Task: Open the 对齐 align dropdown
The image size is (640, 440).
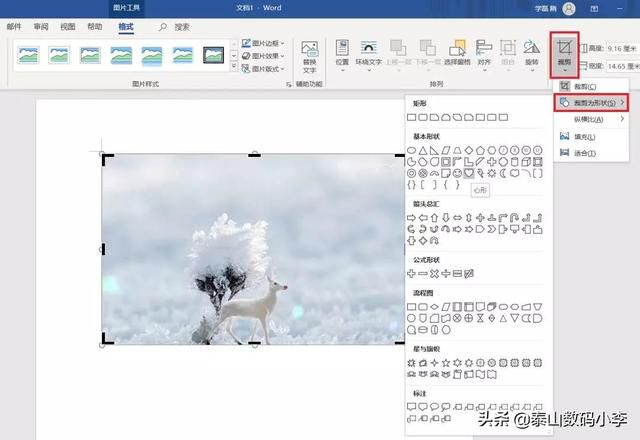Action: 484,56
